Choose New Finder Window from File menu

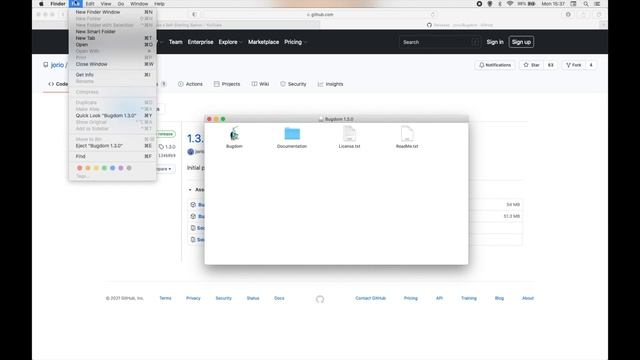click(113, 12)
